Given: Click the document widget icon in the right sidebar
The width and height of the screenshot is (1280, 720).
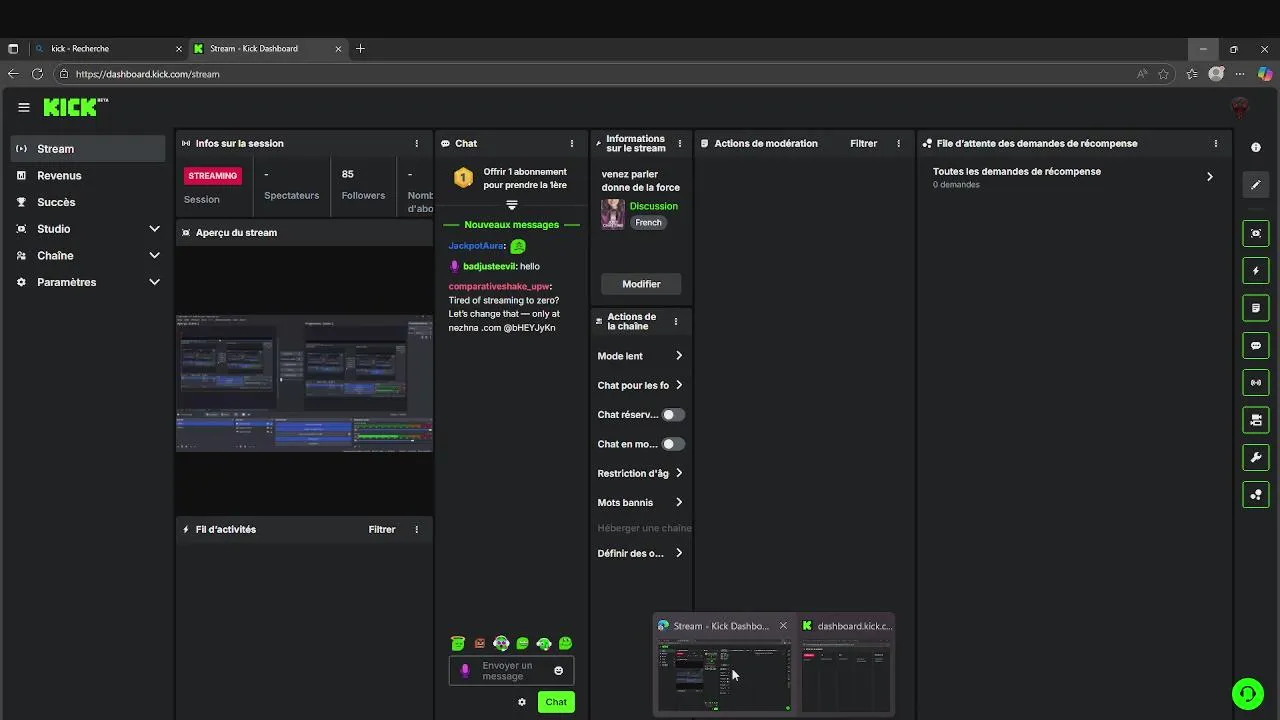Looking at the screenshot, I should [1256, 308].
